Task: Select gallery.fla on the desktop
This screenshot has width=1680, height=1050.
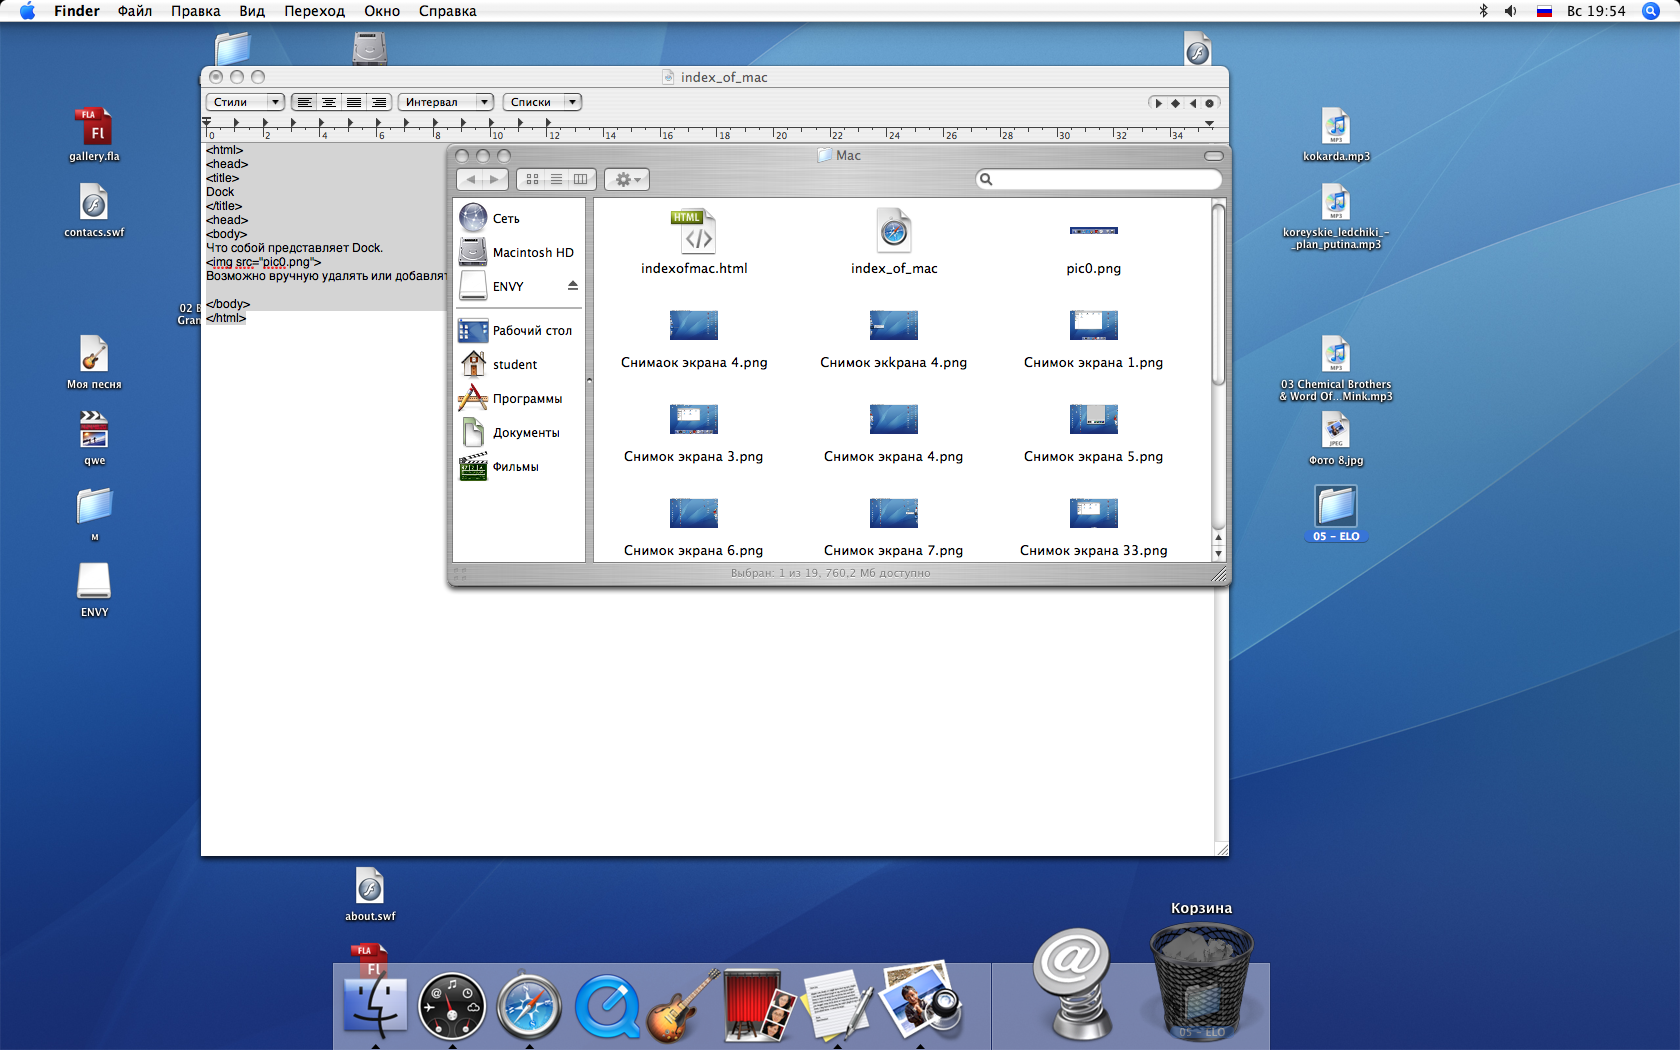Action: coord(94,134)
